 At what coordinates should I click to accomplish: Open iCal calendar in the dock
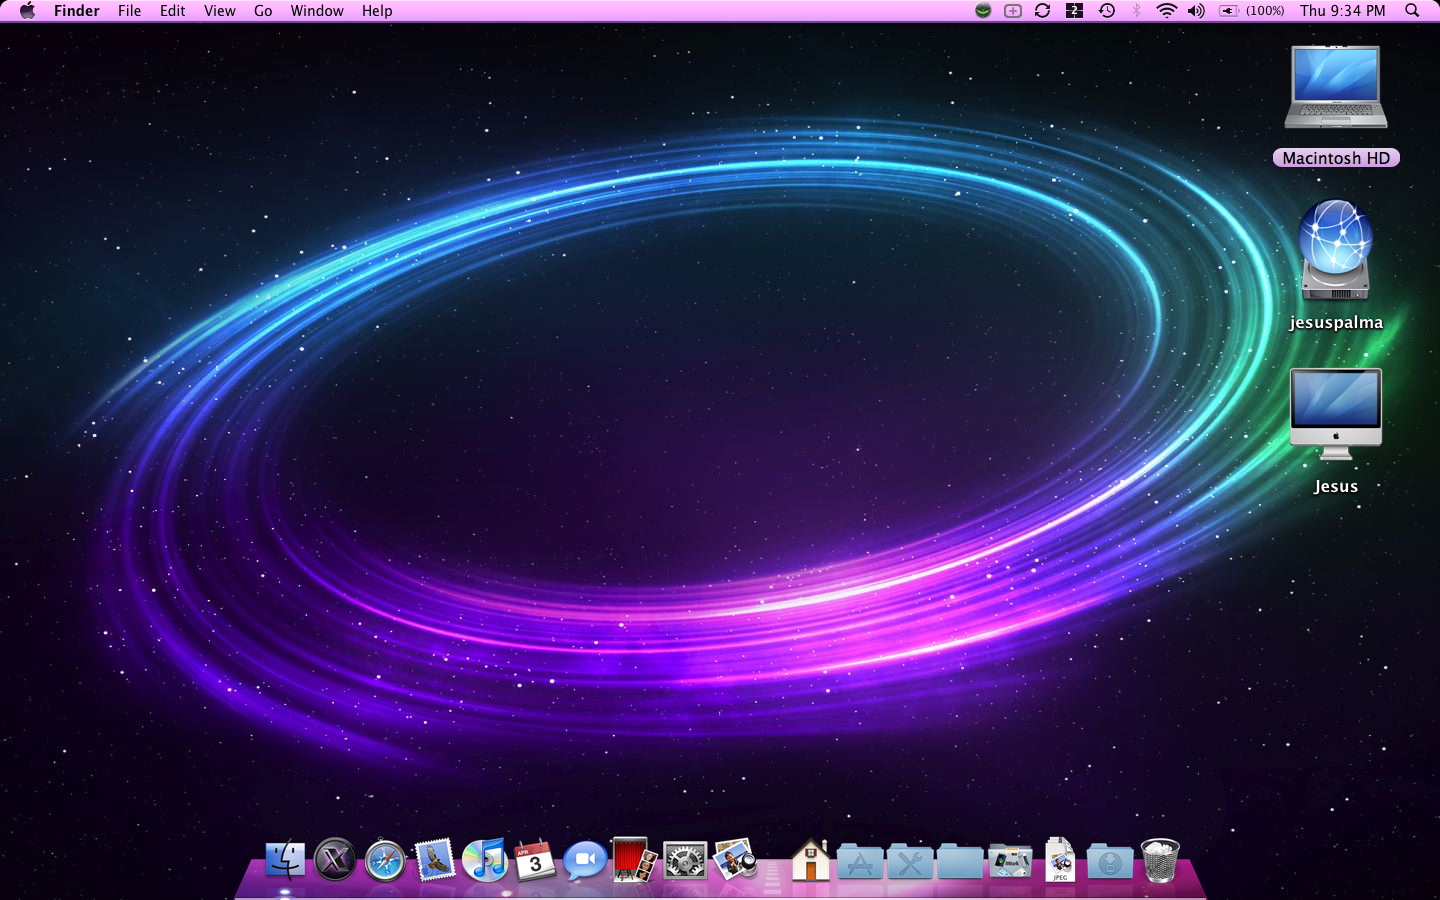pos(535,860)
